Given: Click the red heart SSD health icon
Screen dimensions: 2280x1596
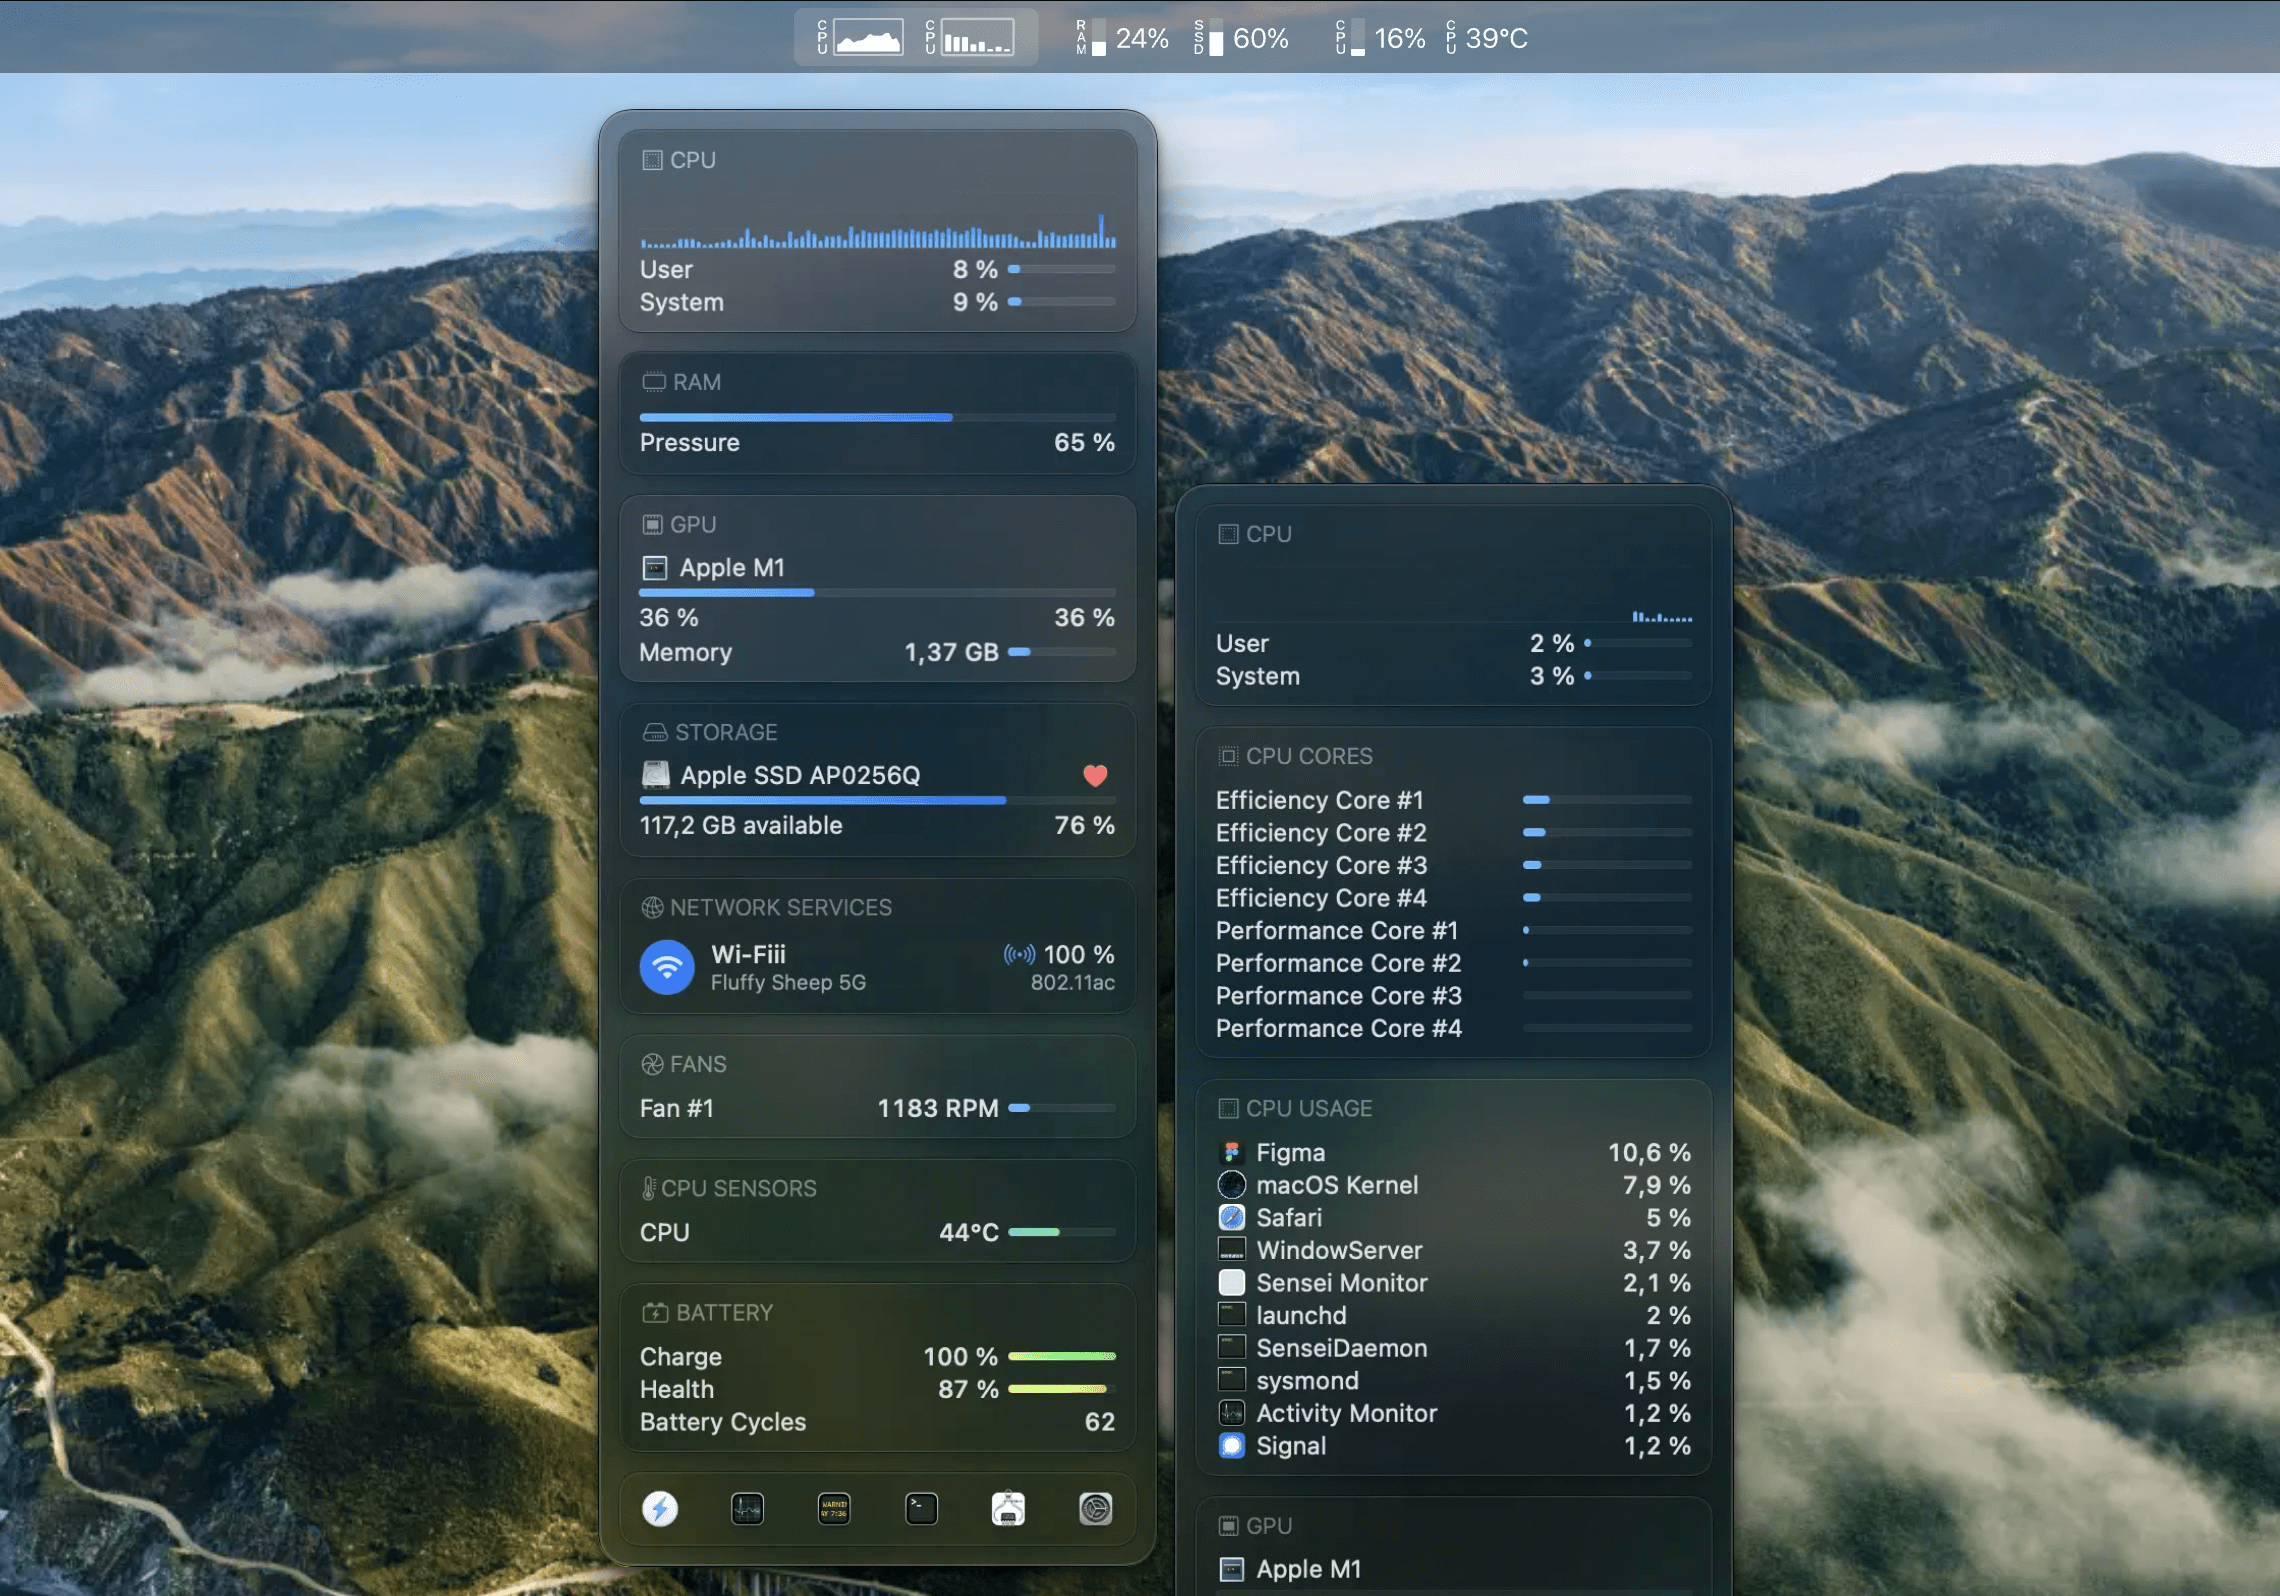Looking at the screenshot, I should click(x=1095, y=775).
